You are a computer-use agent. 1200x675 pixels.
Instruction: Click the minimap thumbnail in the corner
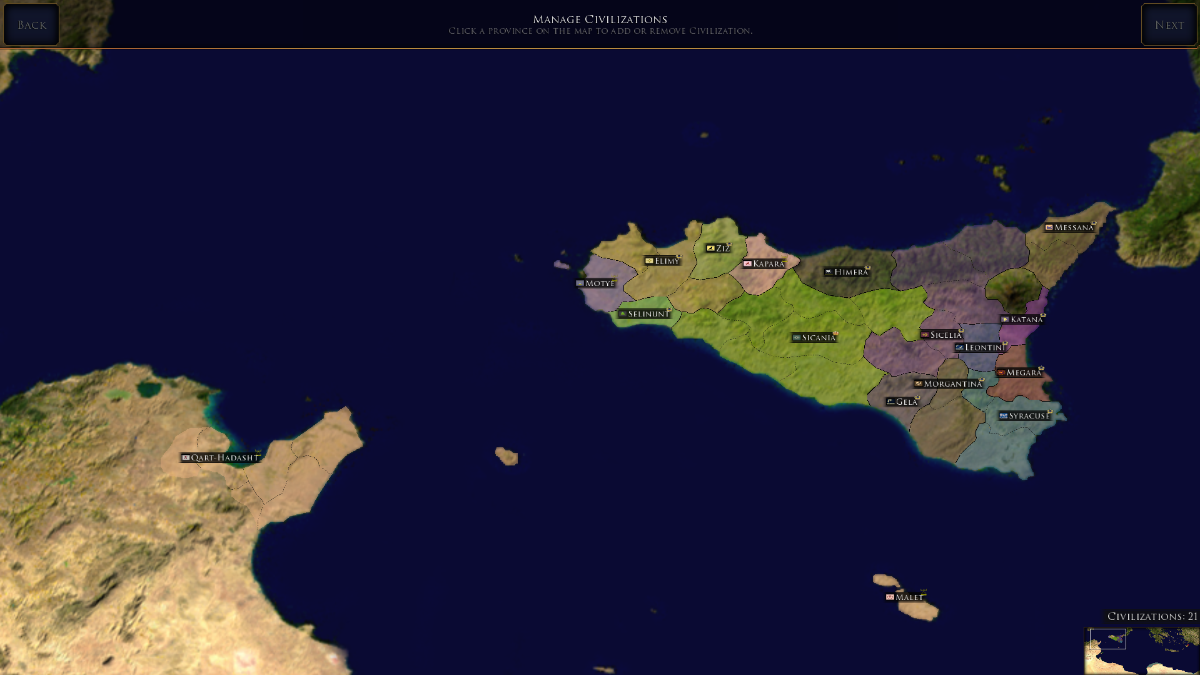click(1141, 650)
